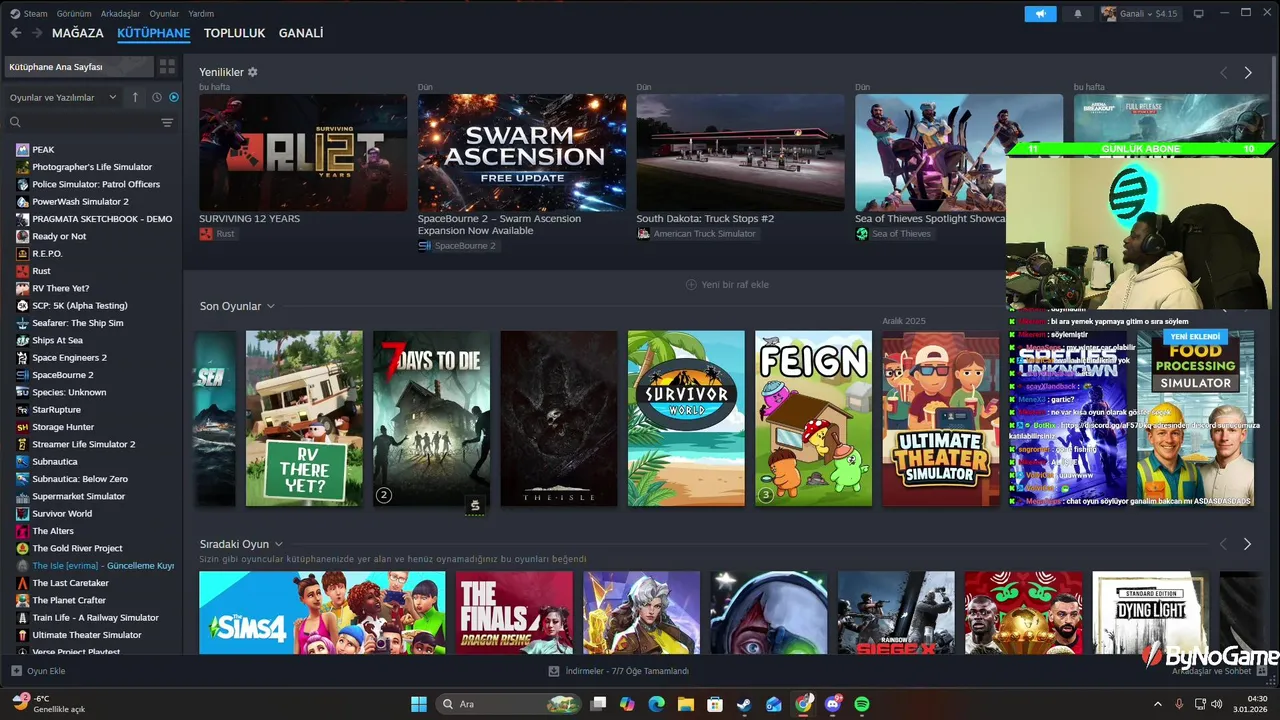The image size is (1280, 720).
Task: Expand the Oyunlar ve Yazılımlar dropdown
Action: point(63,97)
